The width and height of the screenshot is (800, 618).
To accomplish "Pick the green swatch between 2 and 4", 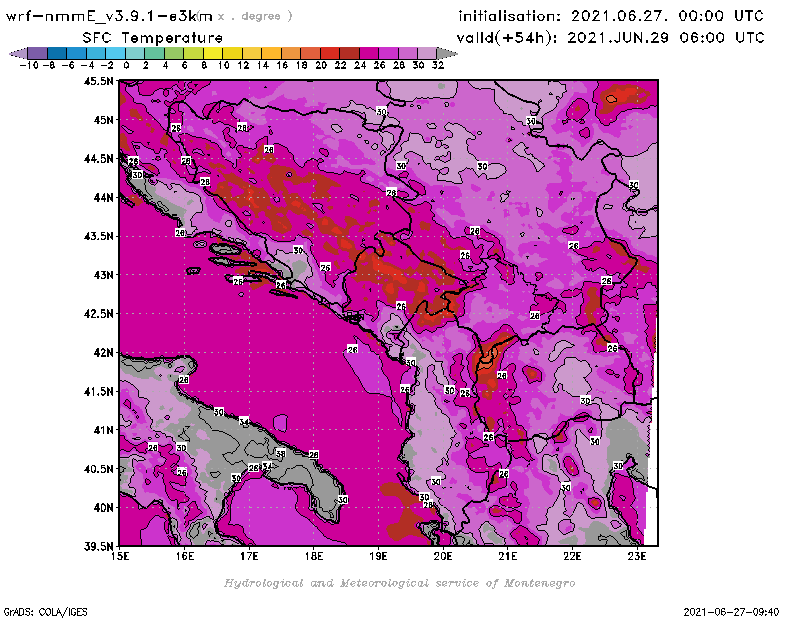I will coord(154,53).
